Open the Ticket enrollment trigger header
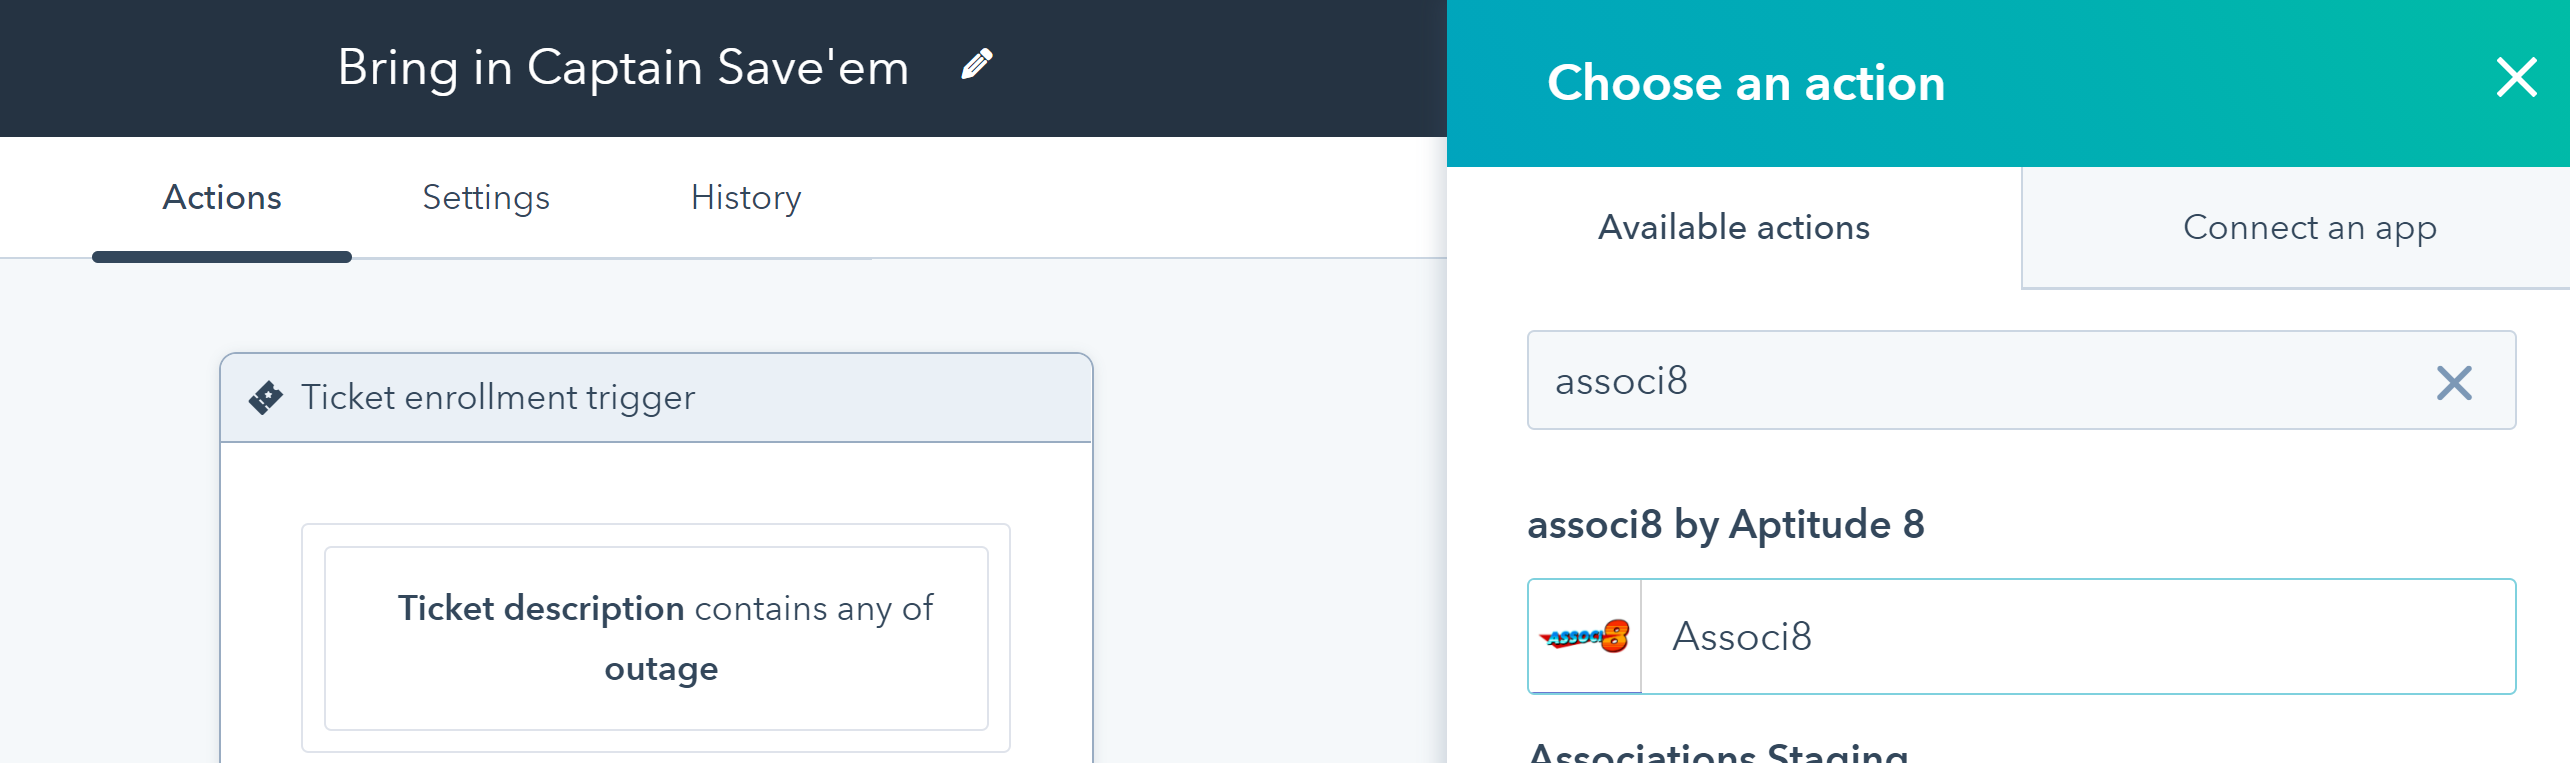 tap(656, 397)
